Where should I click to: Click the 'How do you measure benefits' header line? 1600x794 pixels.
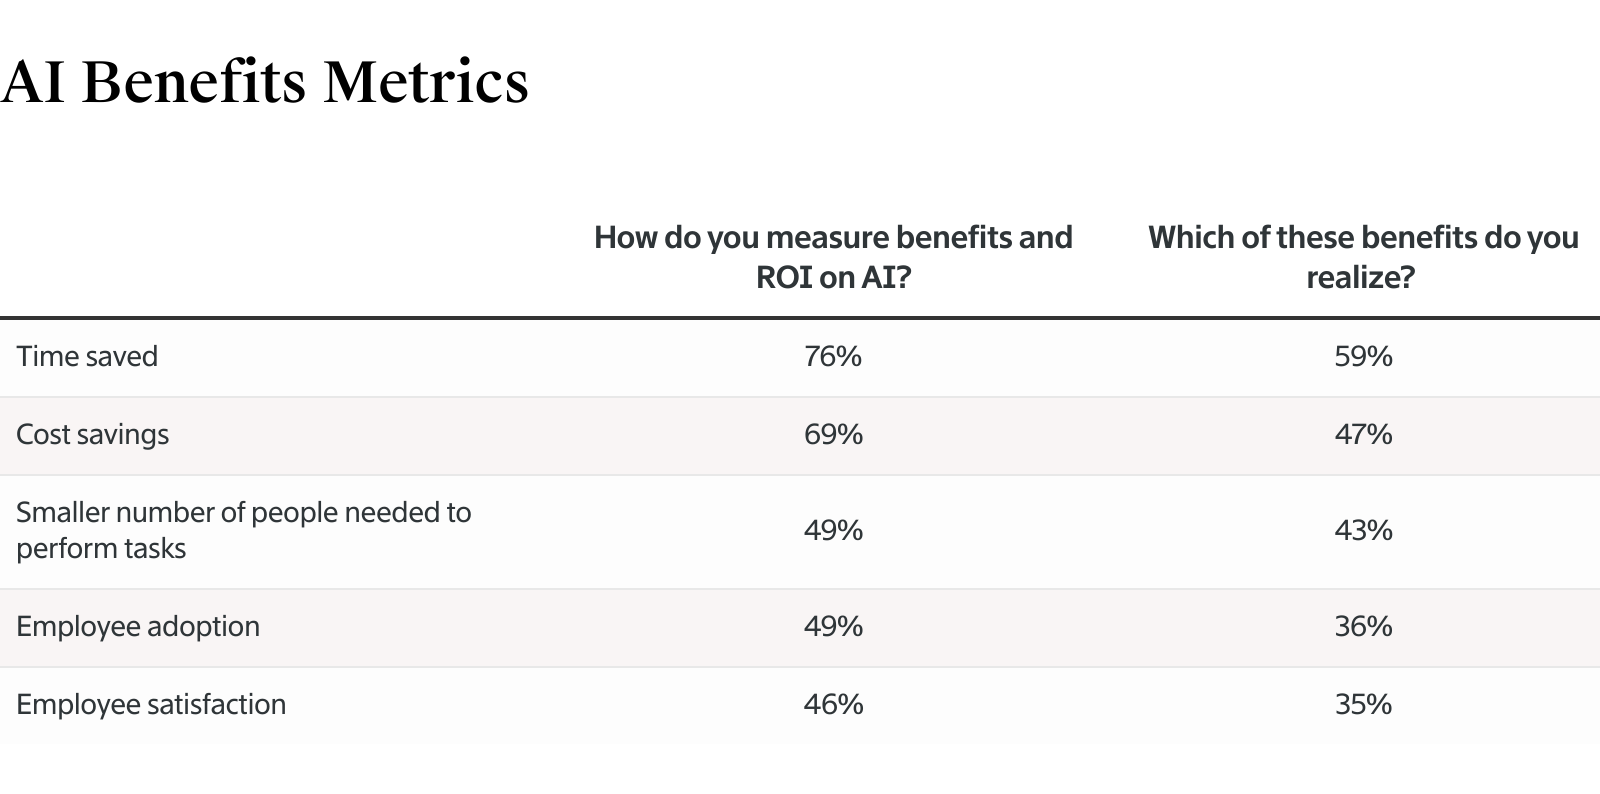[x=833, y=237]
